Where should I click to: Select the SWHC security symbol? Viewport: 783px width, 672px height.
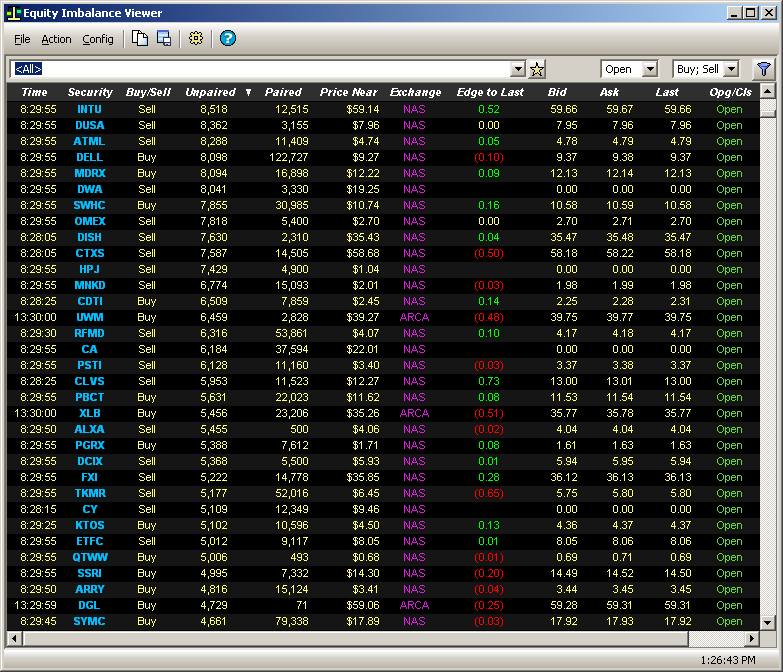(x=89, y=205)
